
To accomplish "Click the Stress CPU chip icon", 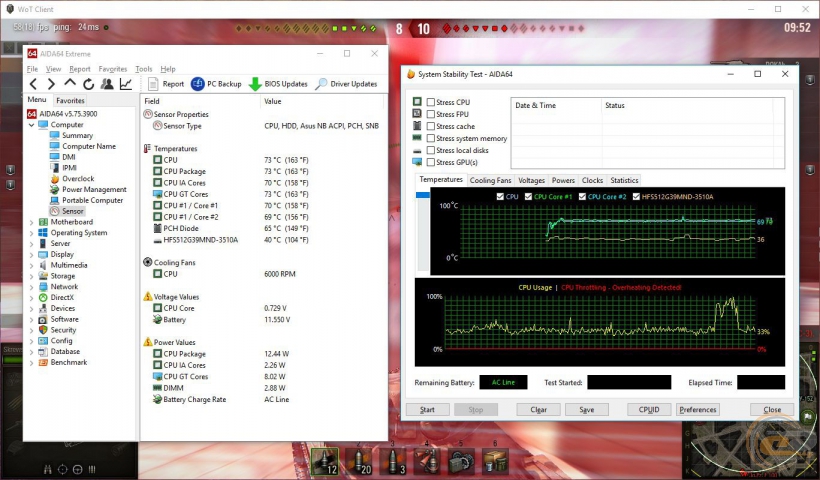I will (x=417, y=101).
